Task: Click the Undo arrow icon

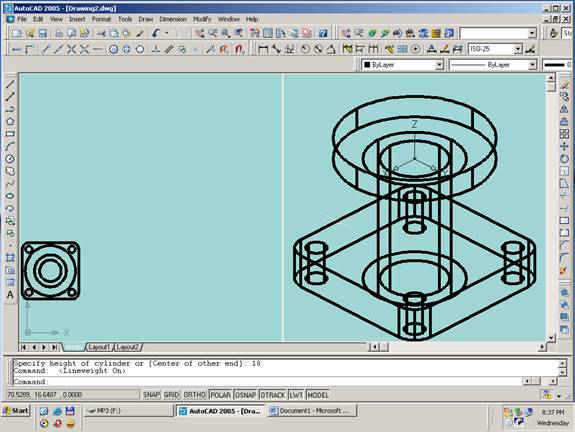Action: pos(156,33)
